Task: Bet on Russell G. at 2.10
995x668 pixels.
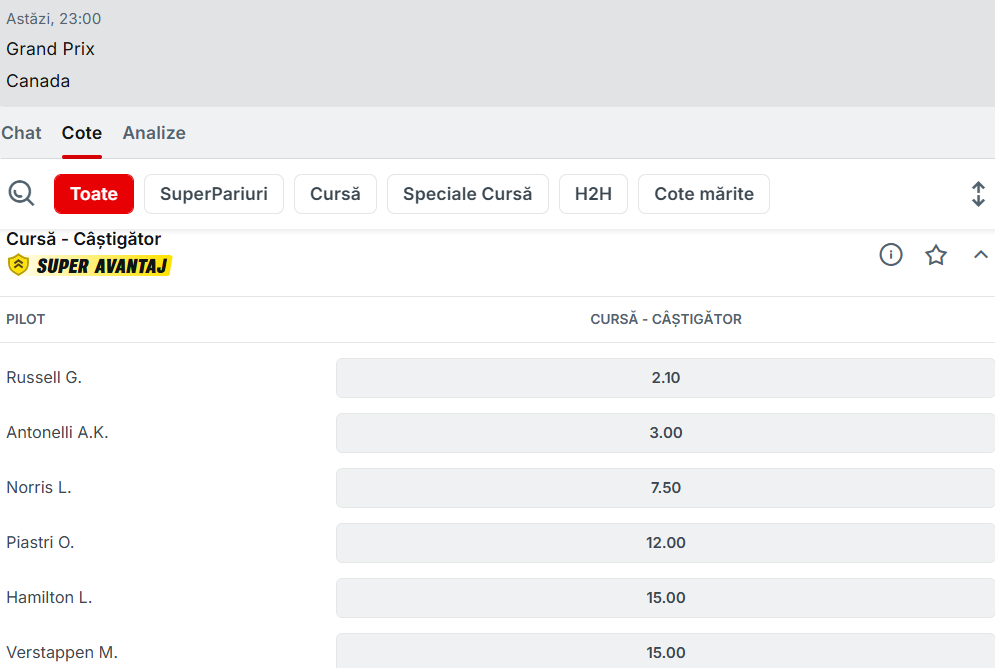Action: [665, 378]
